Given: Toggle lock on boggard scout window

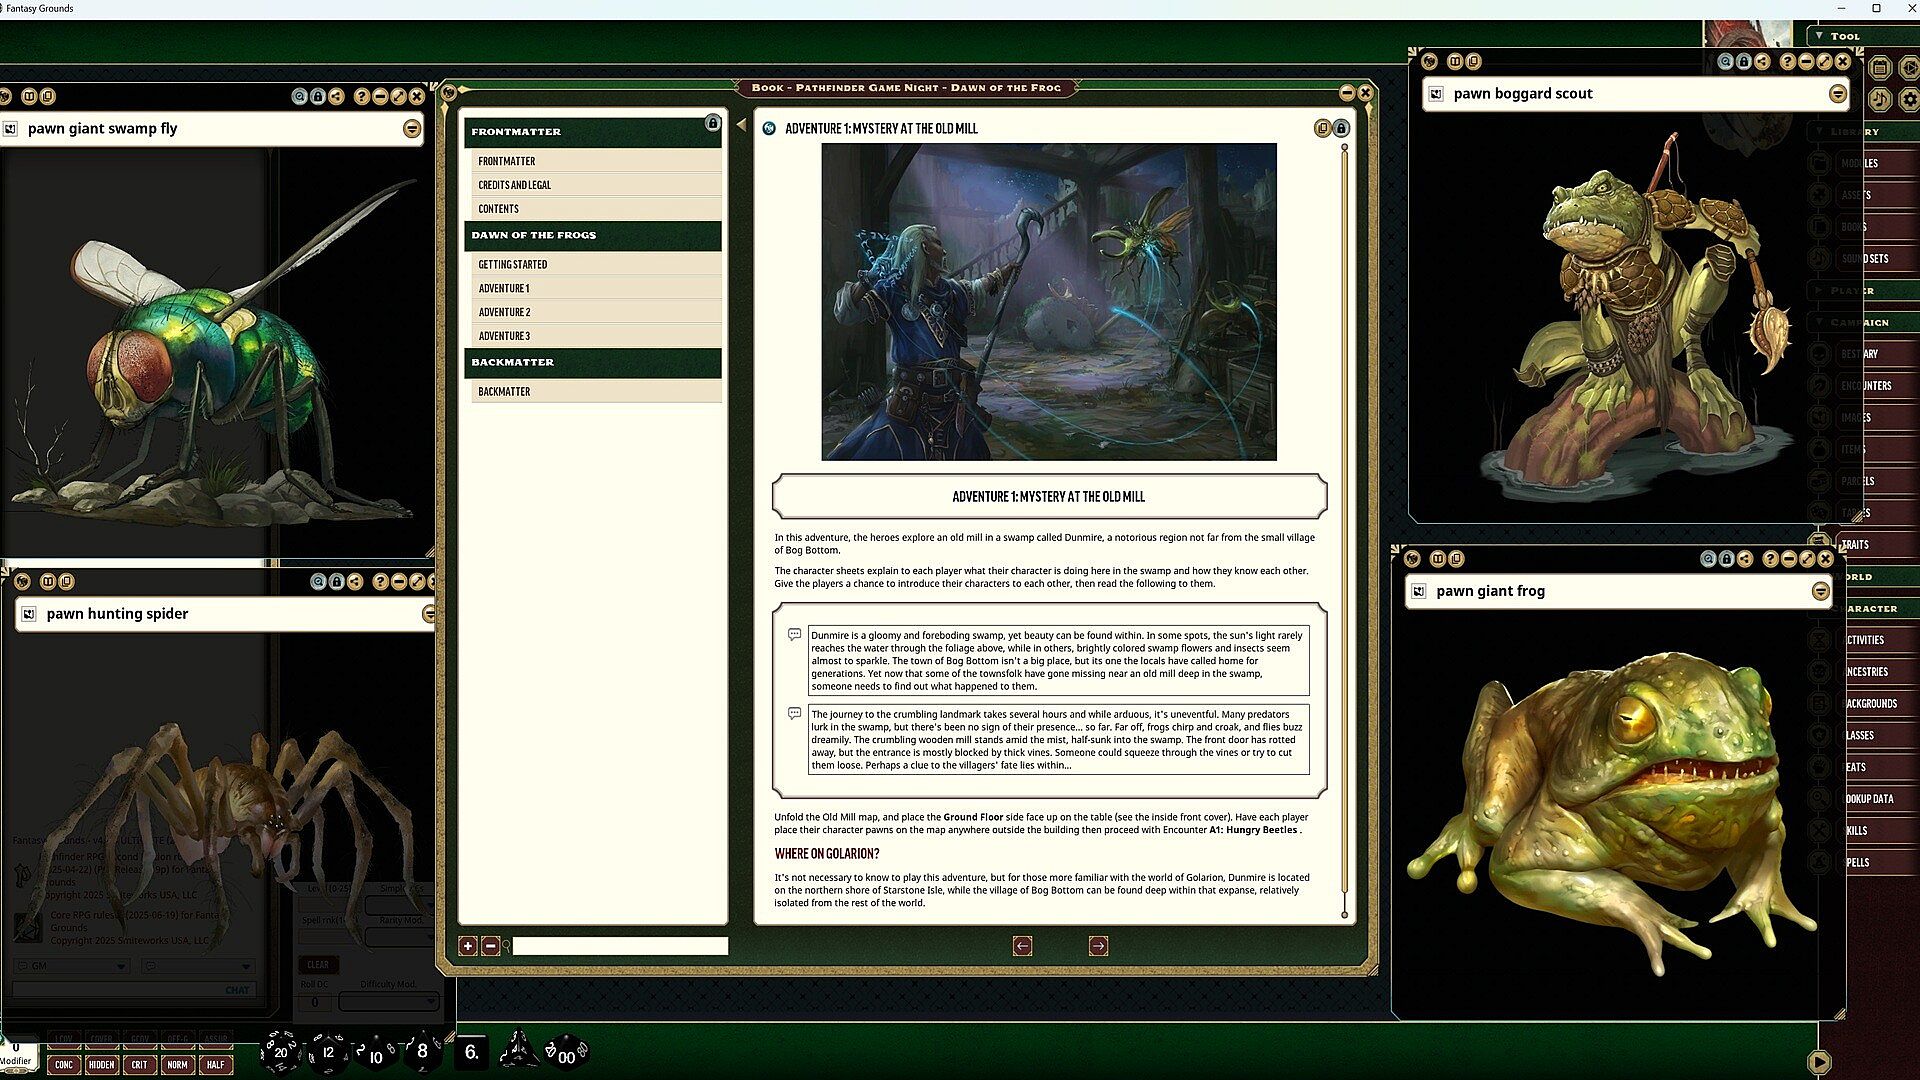Looking at the screenshot, I should (x=1744, y=62).
